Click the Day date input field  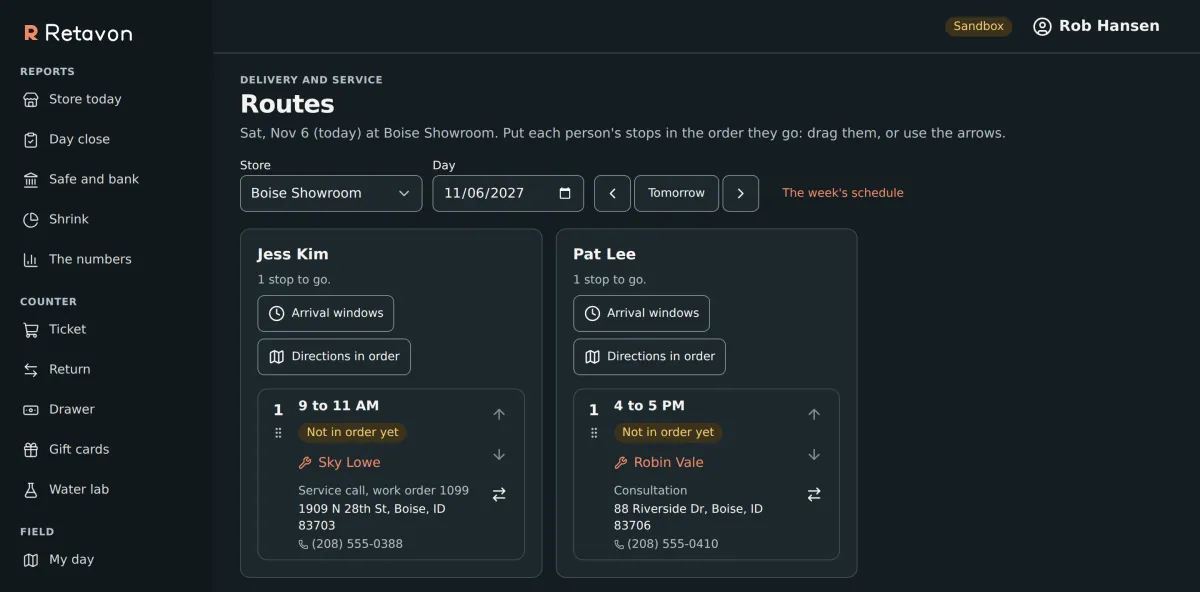tap(508, 193)
